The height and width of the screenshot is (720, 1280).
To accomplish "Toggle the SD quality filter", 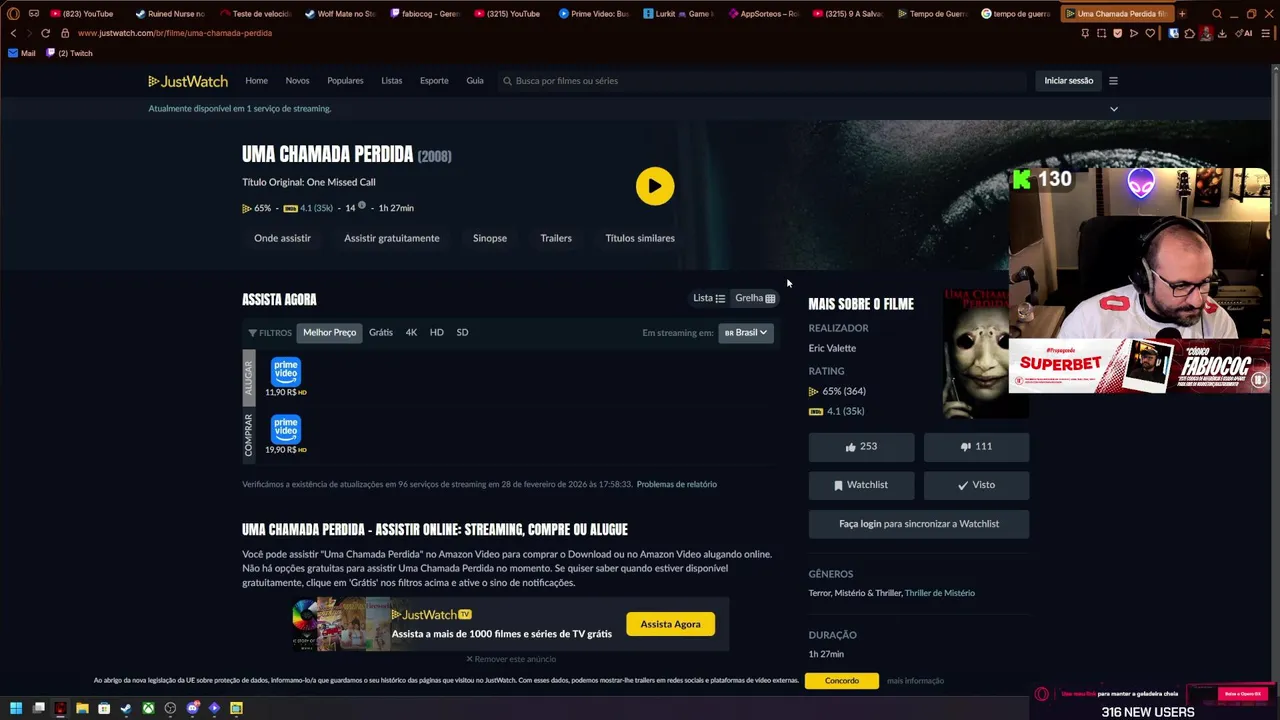I will click(462, 333).
